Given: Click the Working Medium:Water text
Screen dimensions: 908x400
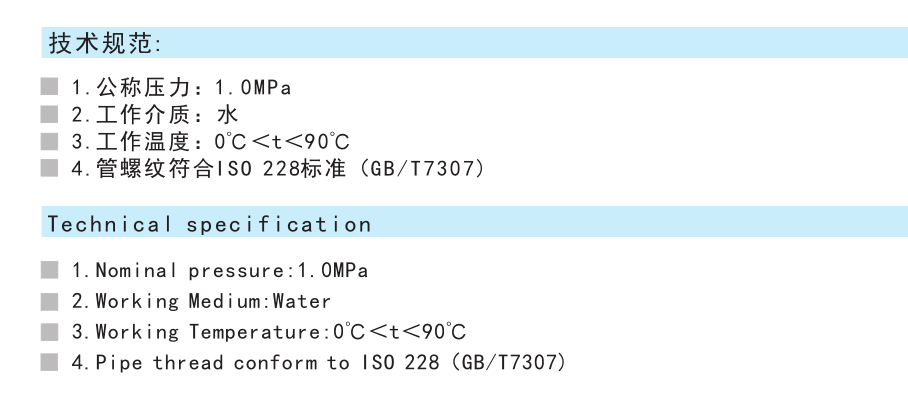Looking at the screenshot, I should tap(213, 302).
